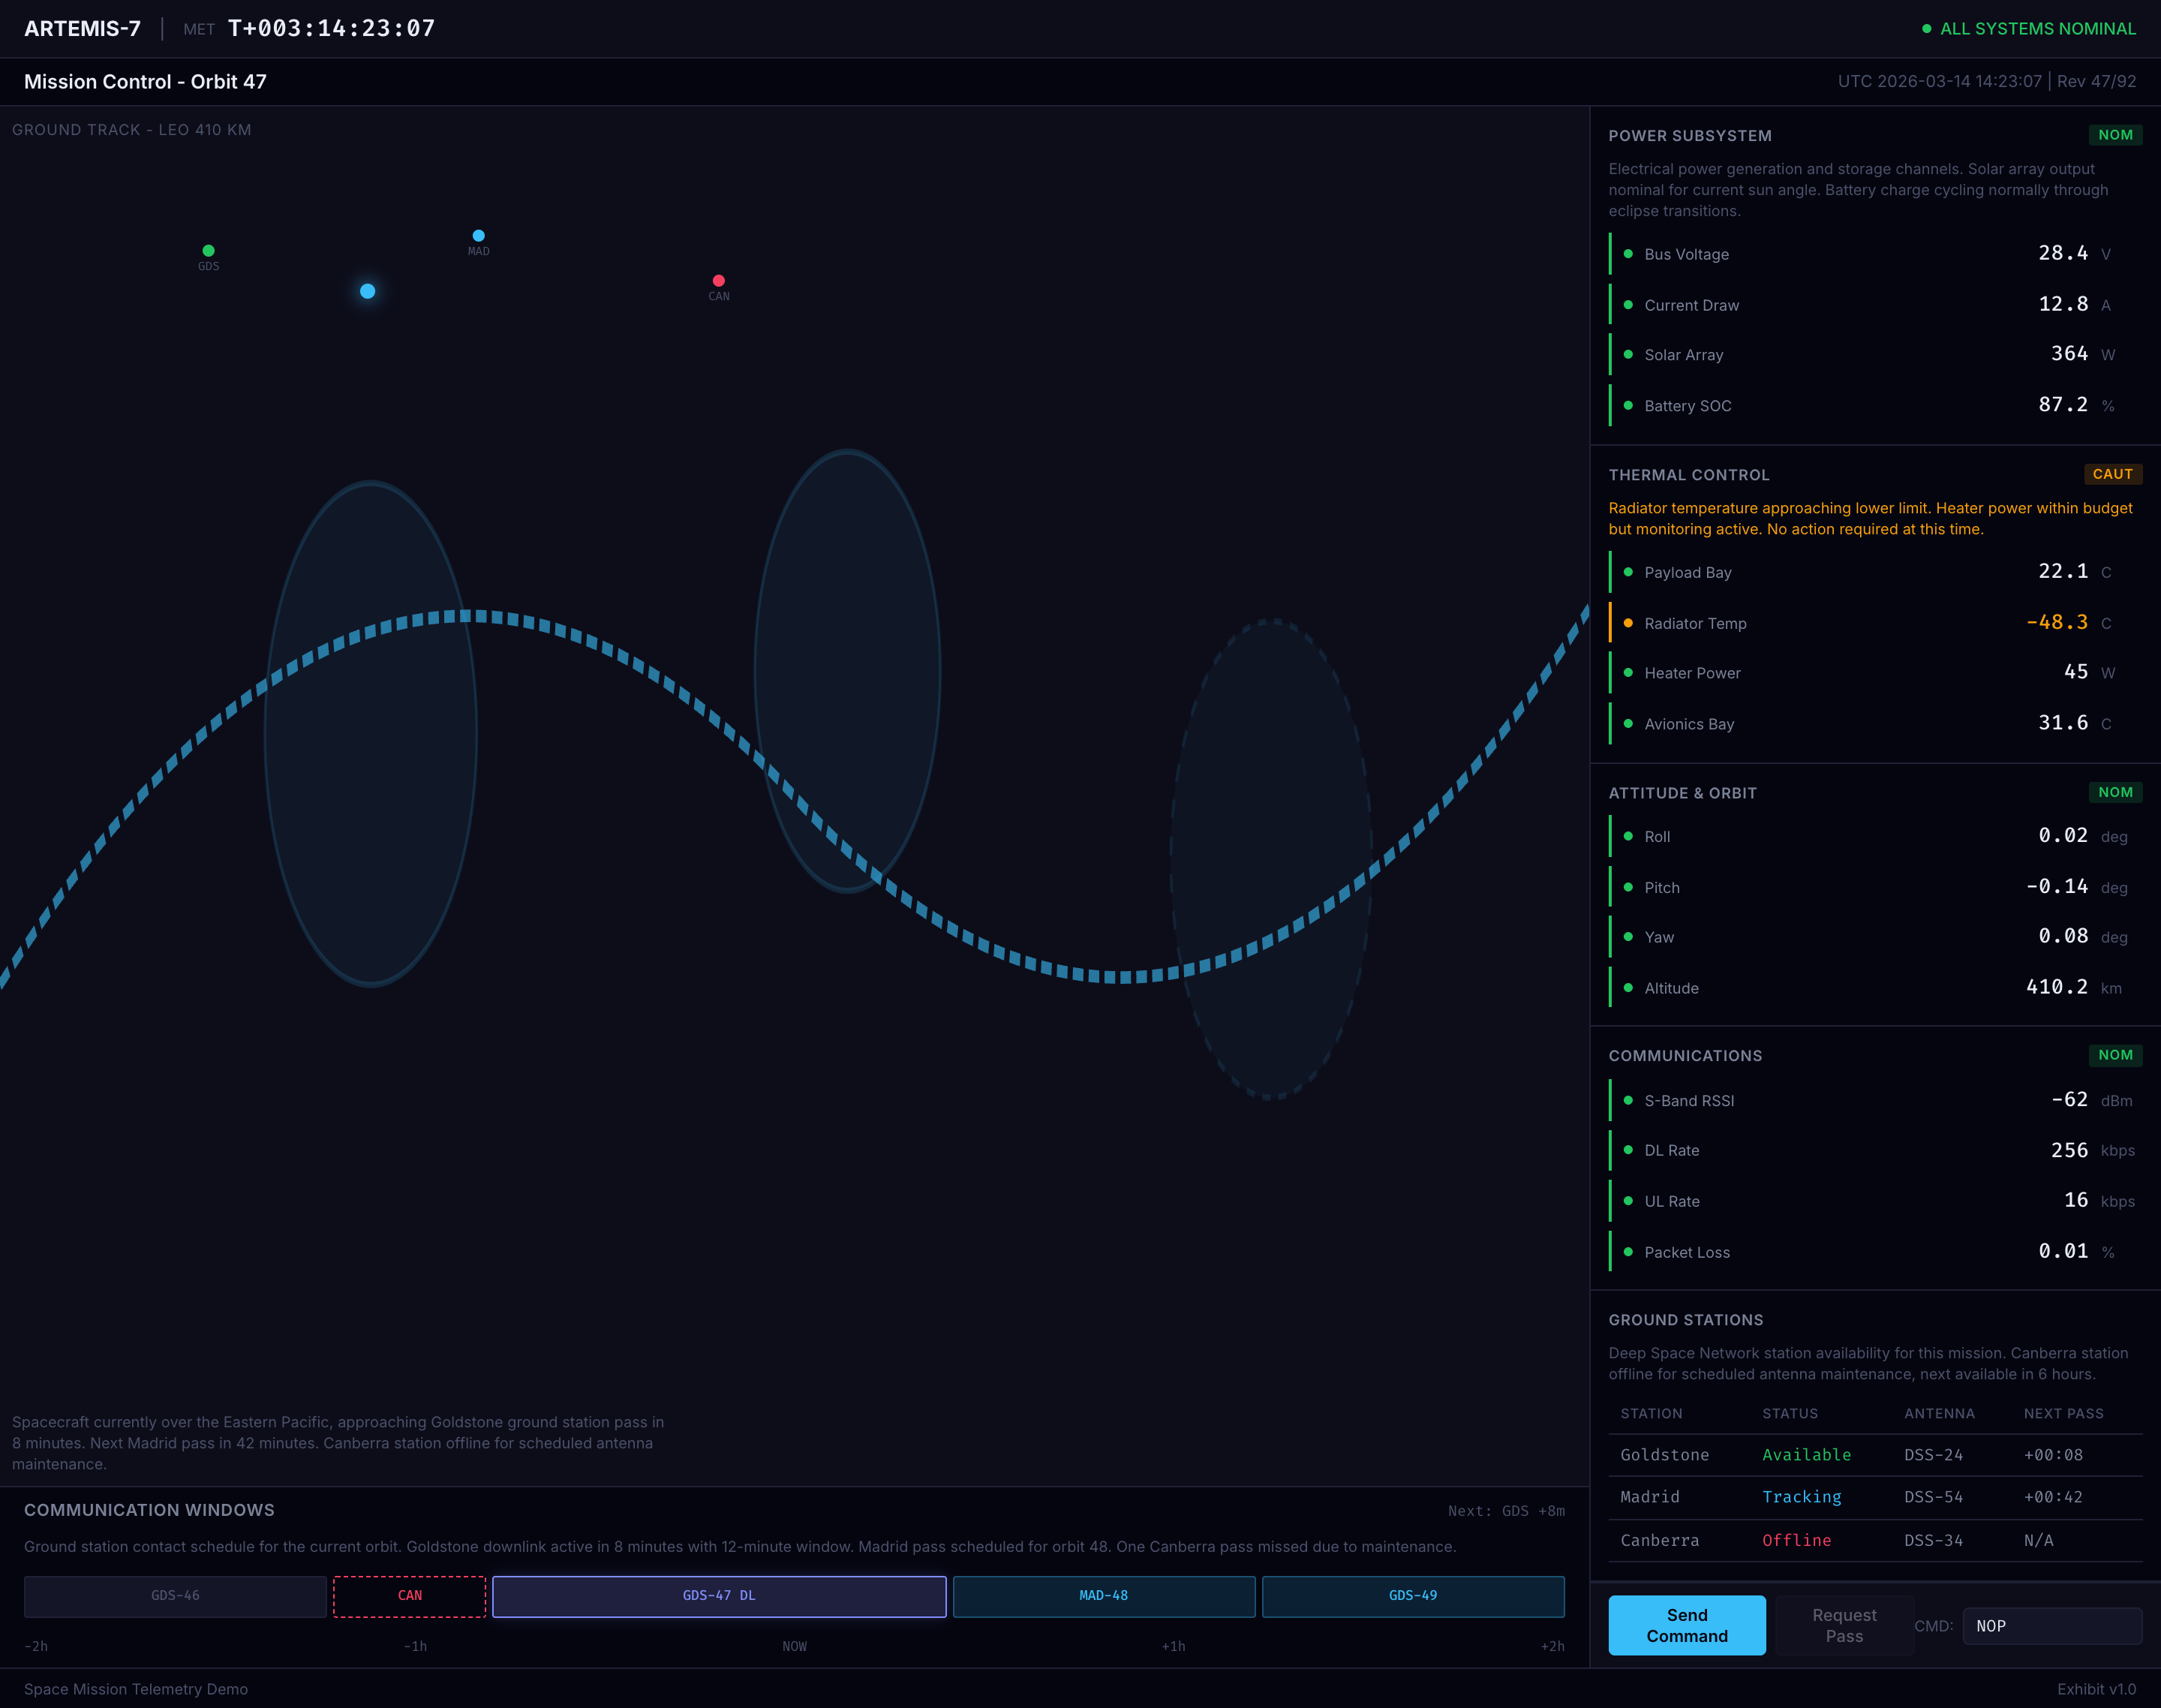The width and height of the screenshot is (2161, 1708).
Task: Click the NOM badge on Attitude & Orbit
Action: pyautogui.click(x=2116, y=792)
